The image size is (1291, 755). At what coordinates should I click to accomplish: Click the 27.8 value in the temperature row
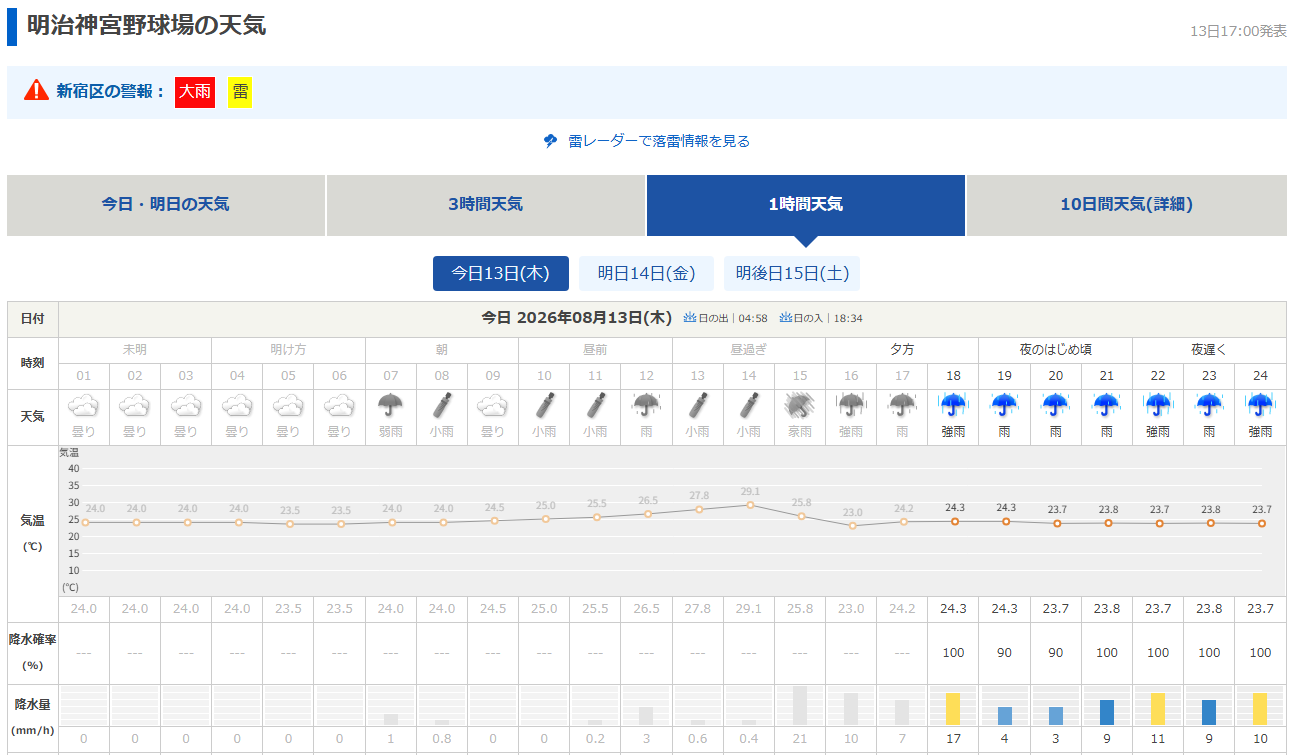tap(698, 609)
